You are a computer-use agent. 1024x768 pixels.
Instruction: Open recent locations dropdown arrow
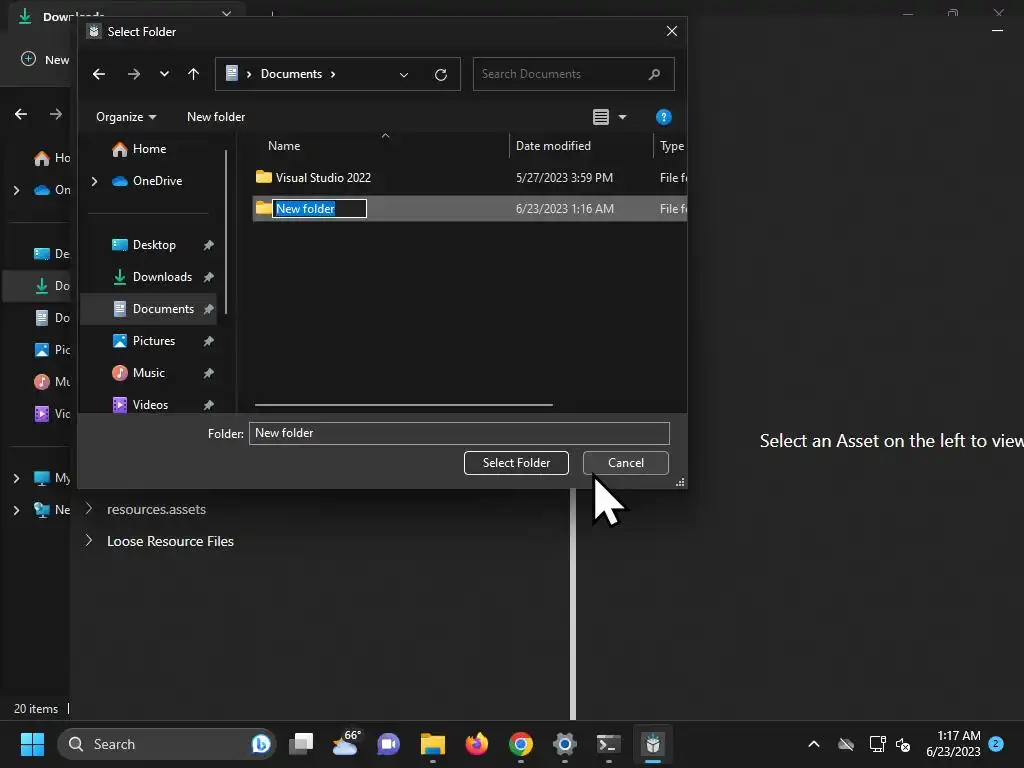[x=164, y=74]
